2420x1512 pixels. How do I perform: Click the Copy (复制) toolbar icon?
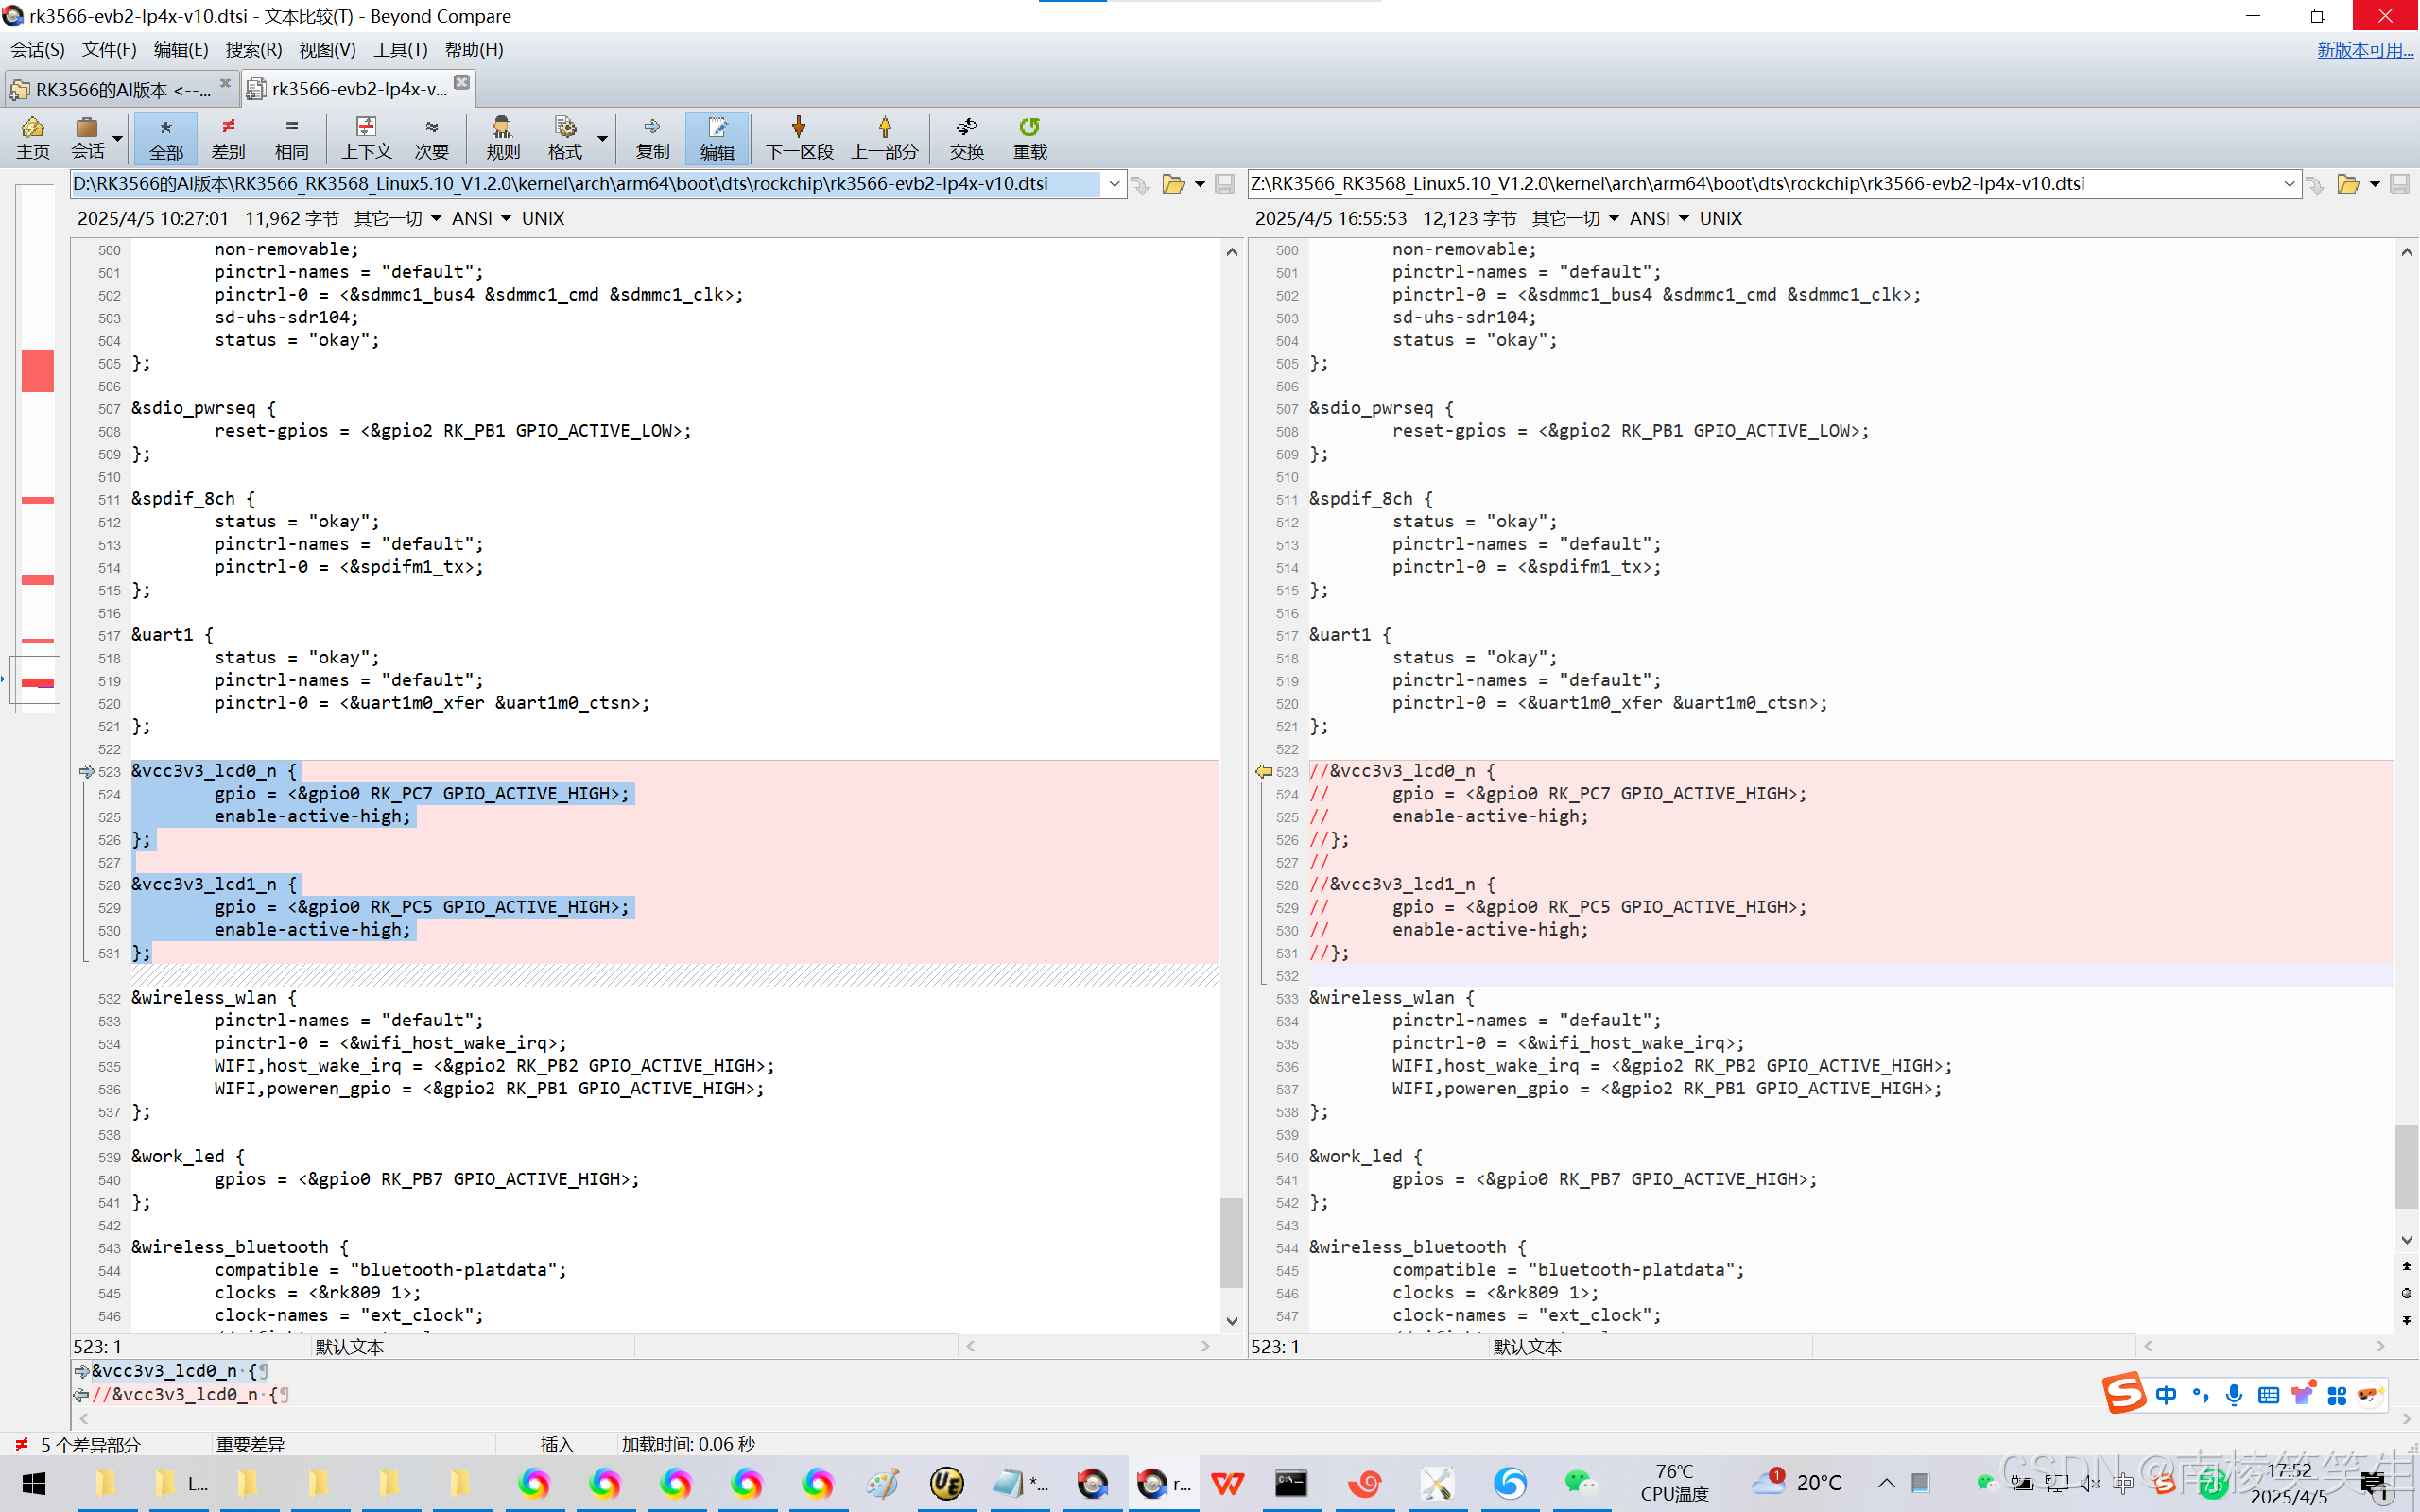[652, 137]
